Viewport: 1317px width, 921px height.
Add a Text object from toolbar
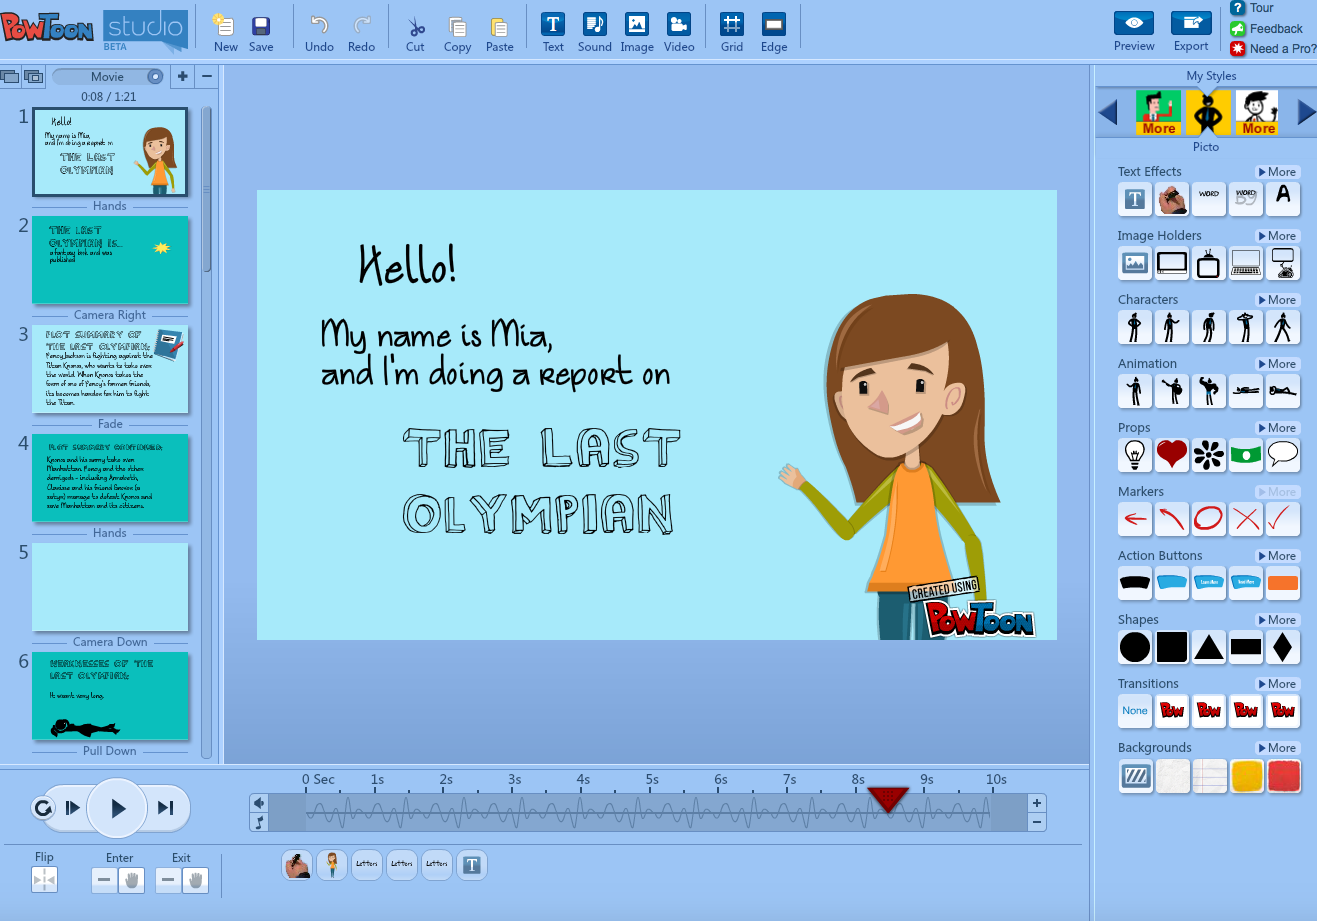[x=553, y=33]
